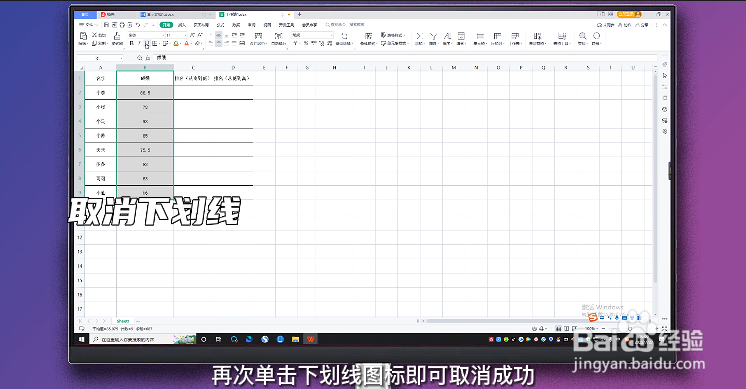Toggle Italic formatting

tap(139, 43)
